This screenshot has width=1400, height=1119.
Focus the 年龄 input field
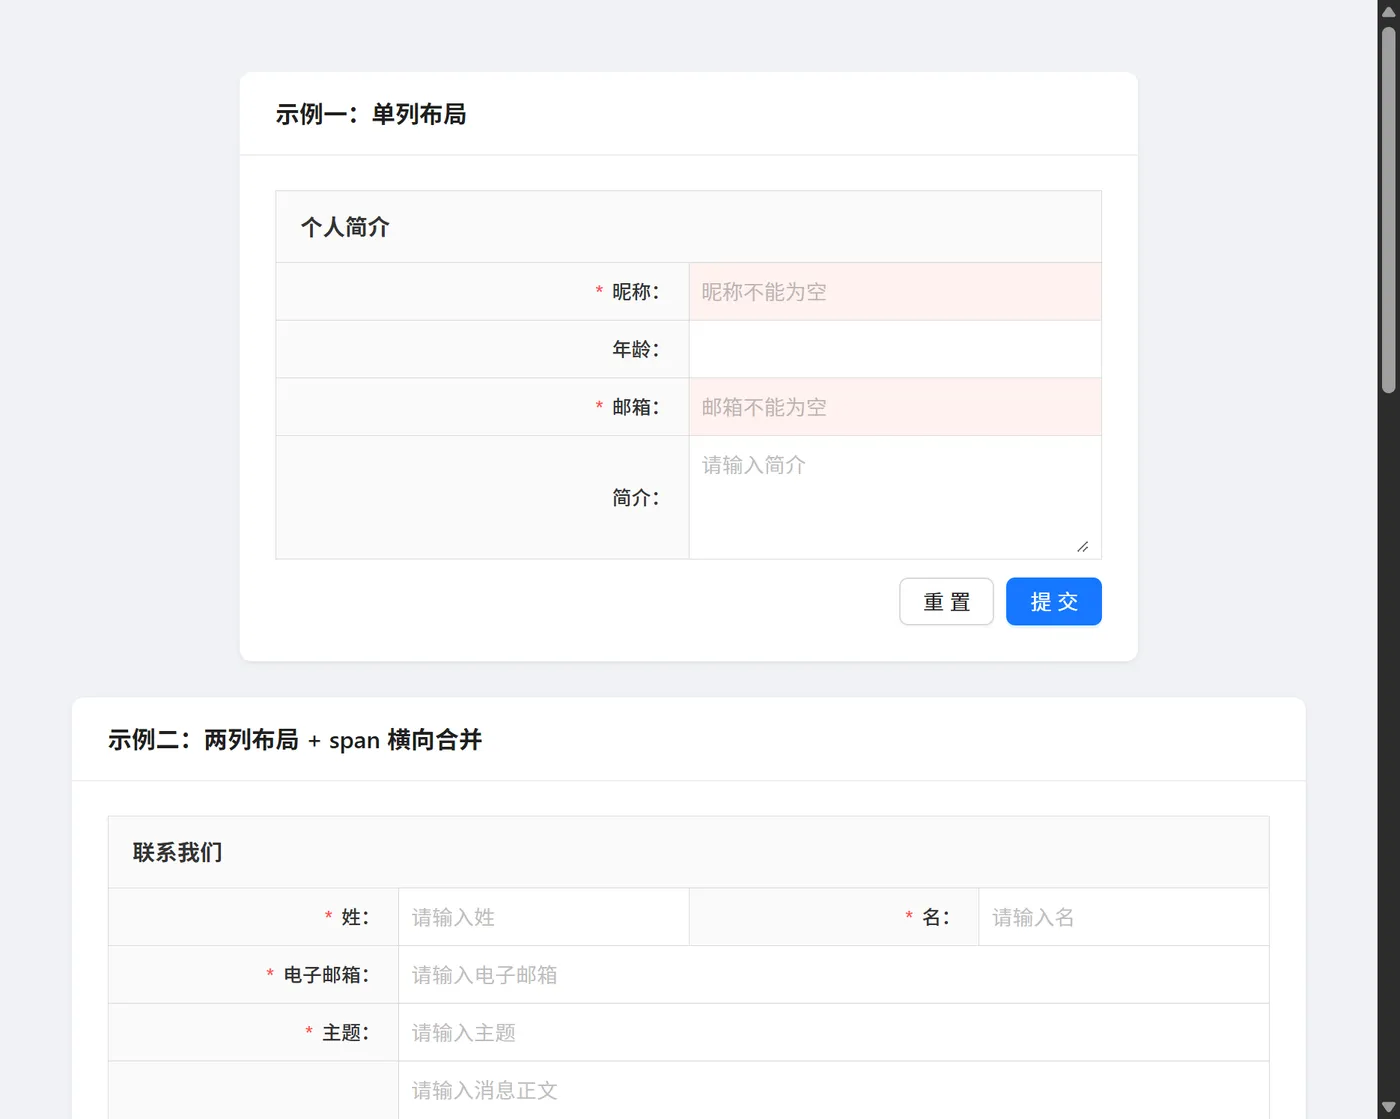click(x=895, y=349)
